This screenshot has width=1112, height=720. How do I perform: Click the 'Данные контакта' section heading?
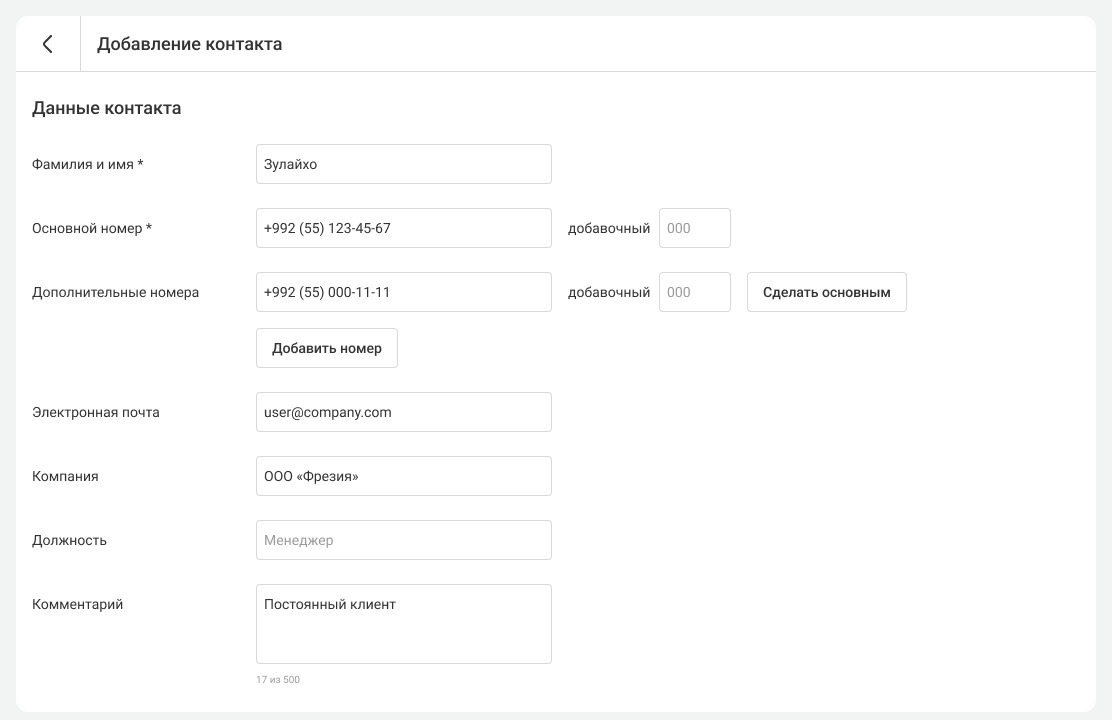pos(107,108)
